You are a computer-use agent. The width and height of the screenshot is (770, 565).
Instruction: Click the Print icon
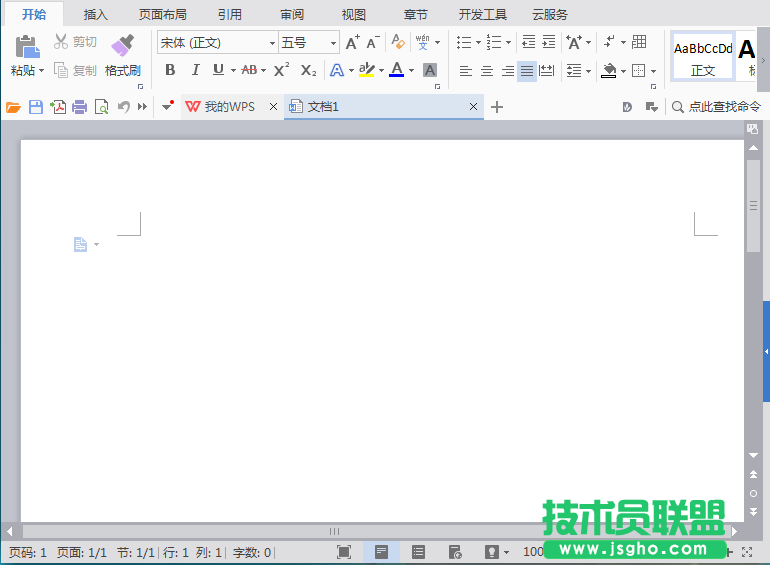80,107
